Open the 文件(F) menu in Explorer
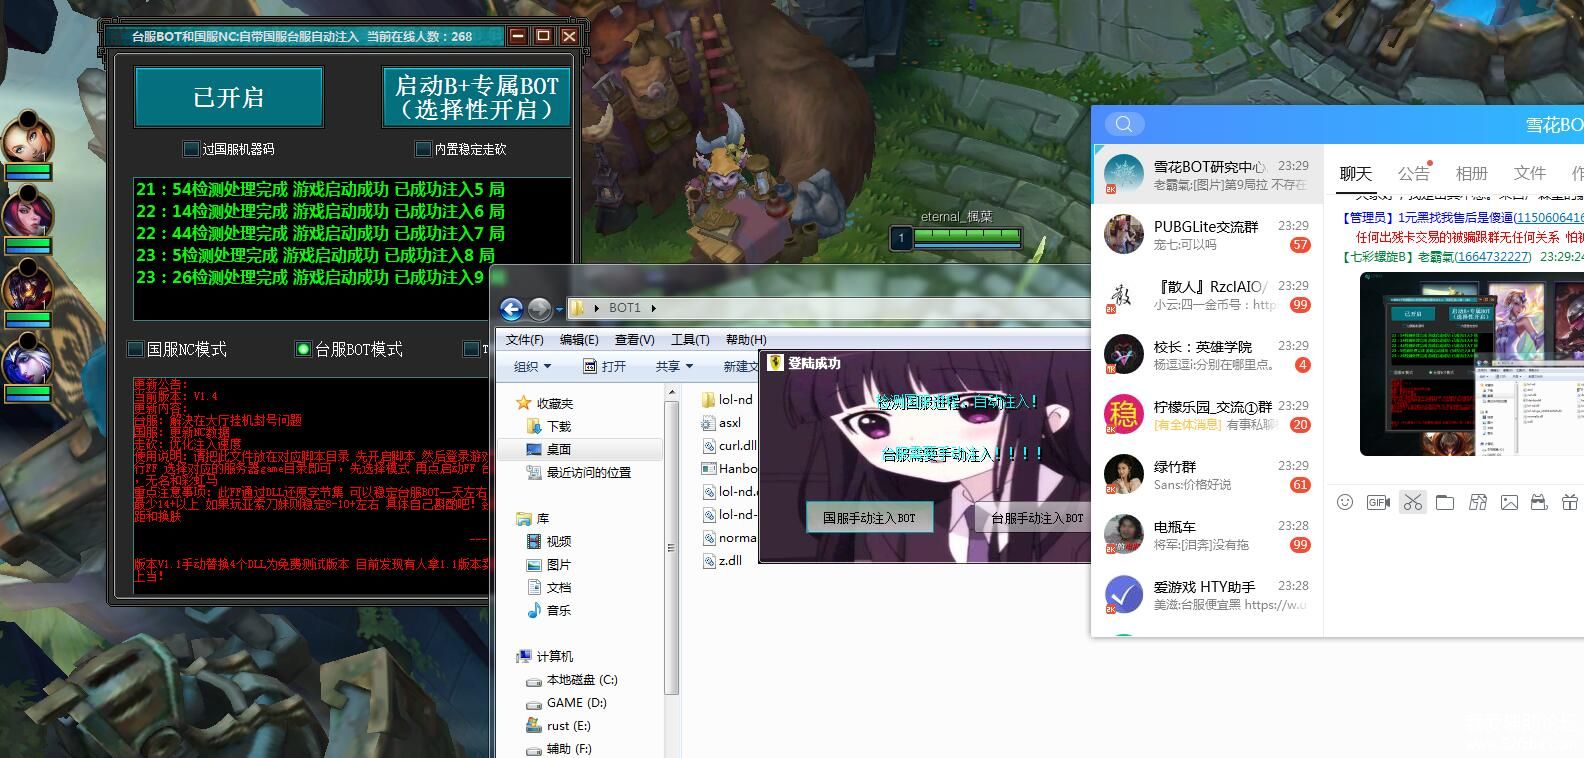 (524, 340)
